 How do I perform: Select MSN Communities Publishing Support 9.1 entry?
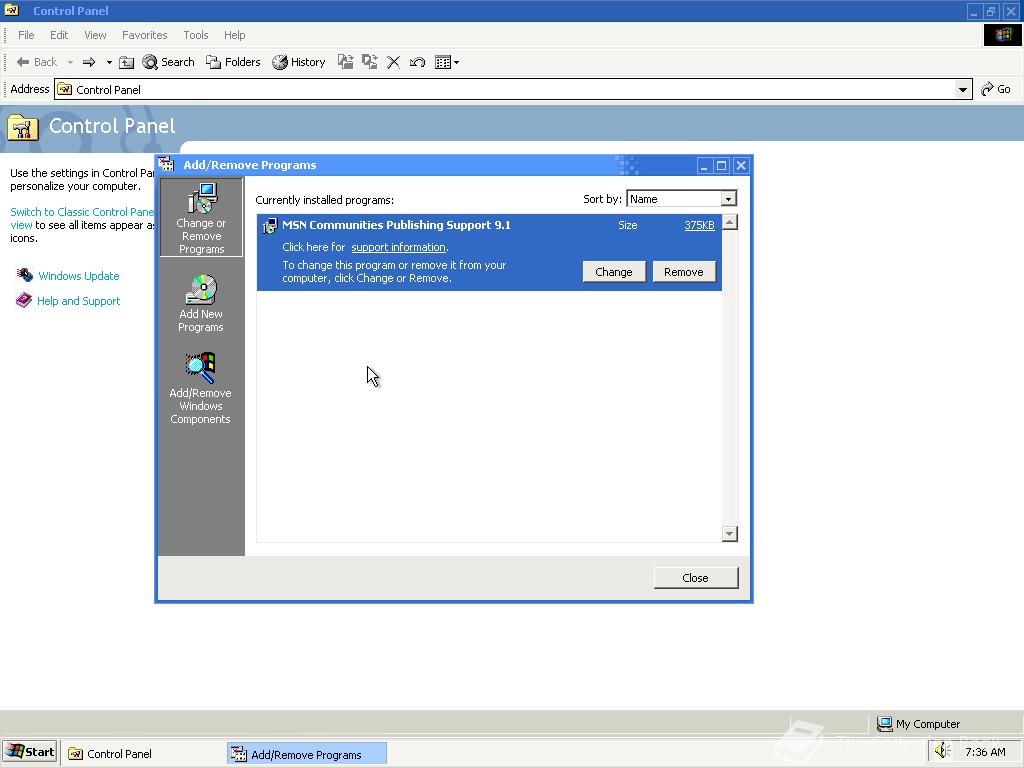click(x=489, y=252)
